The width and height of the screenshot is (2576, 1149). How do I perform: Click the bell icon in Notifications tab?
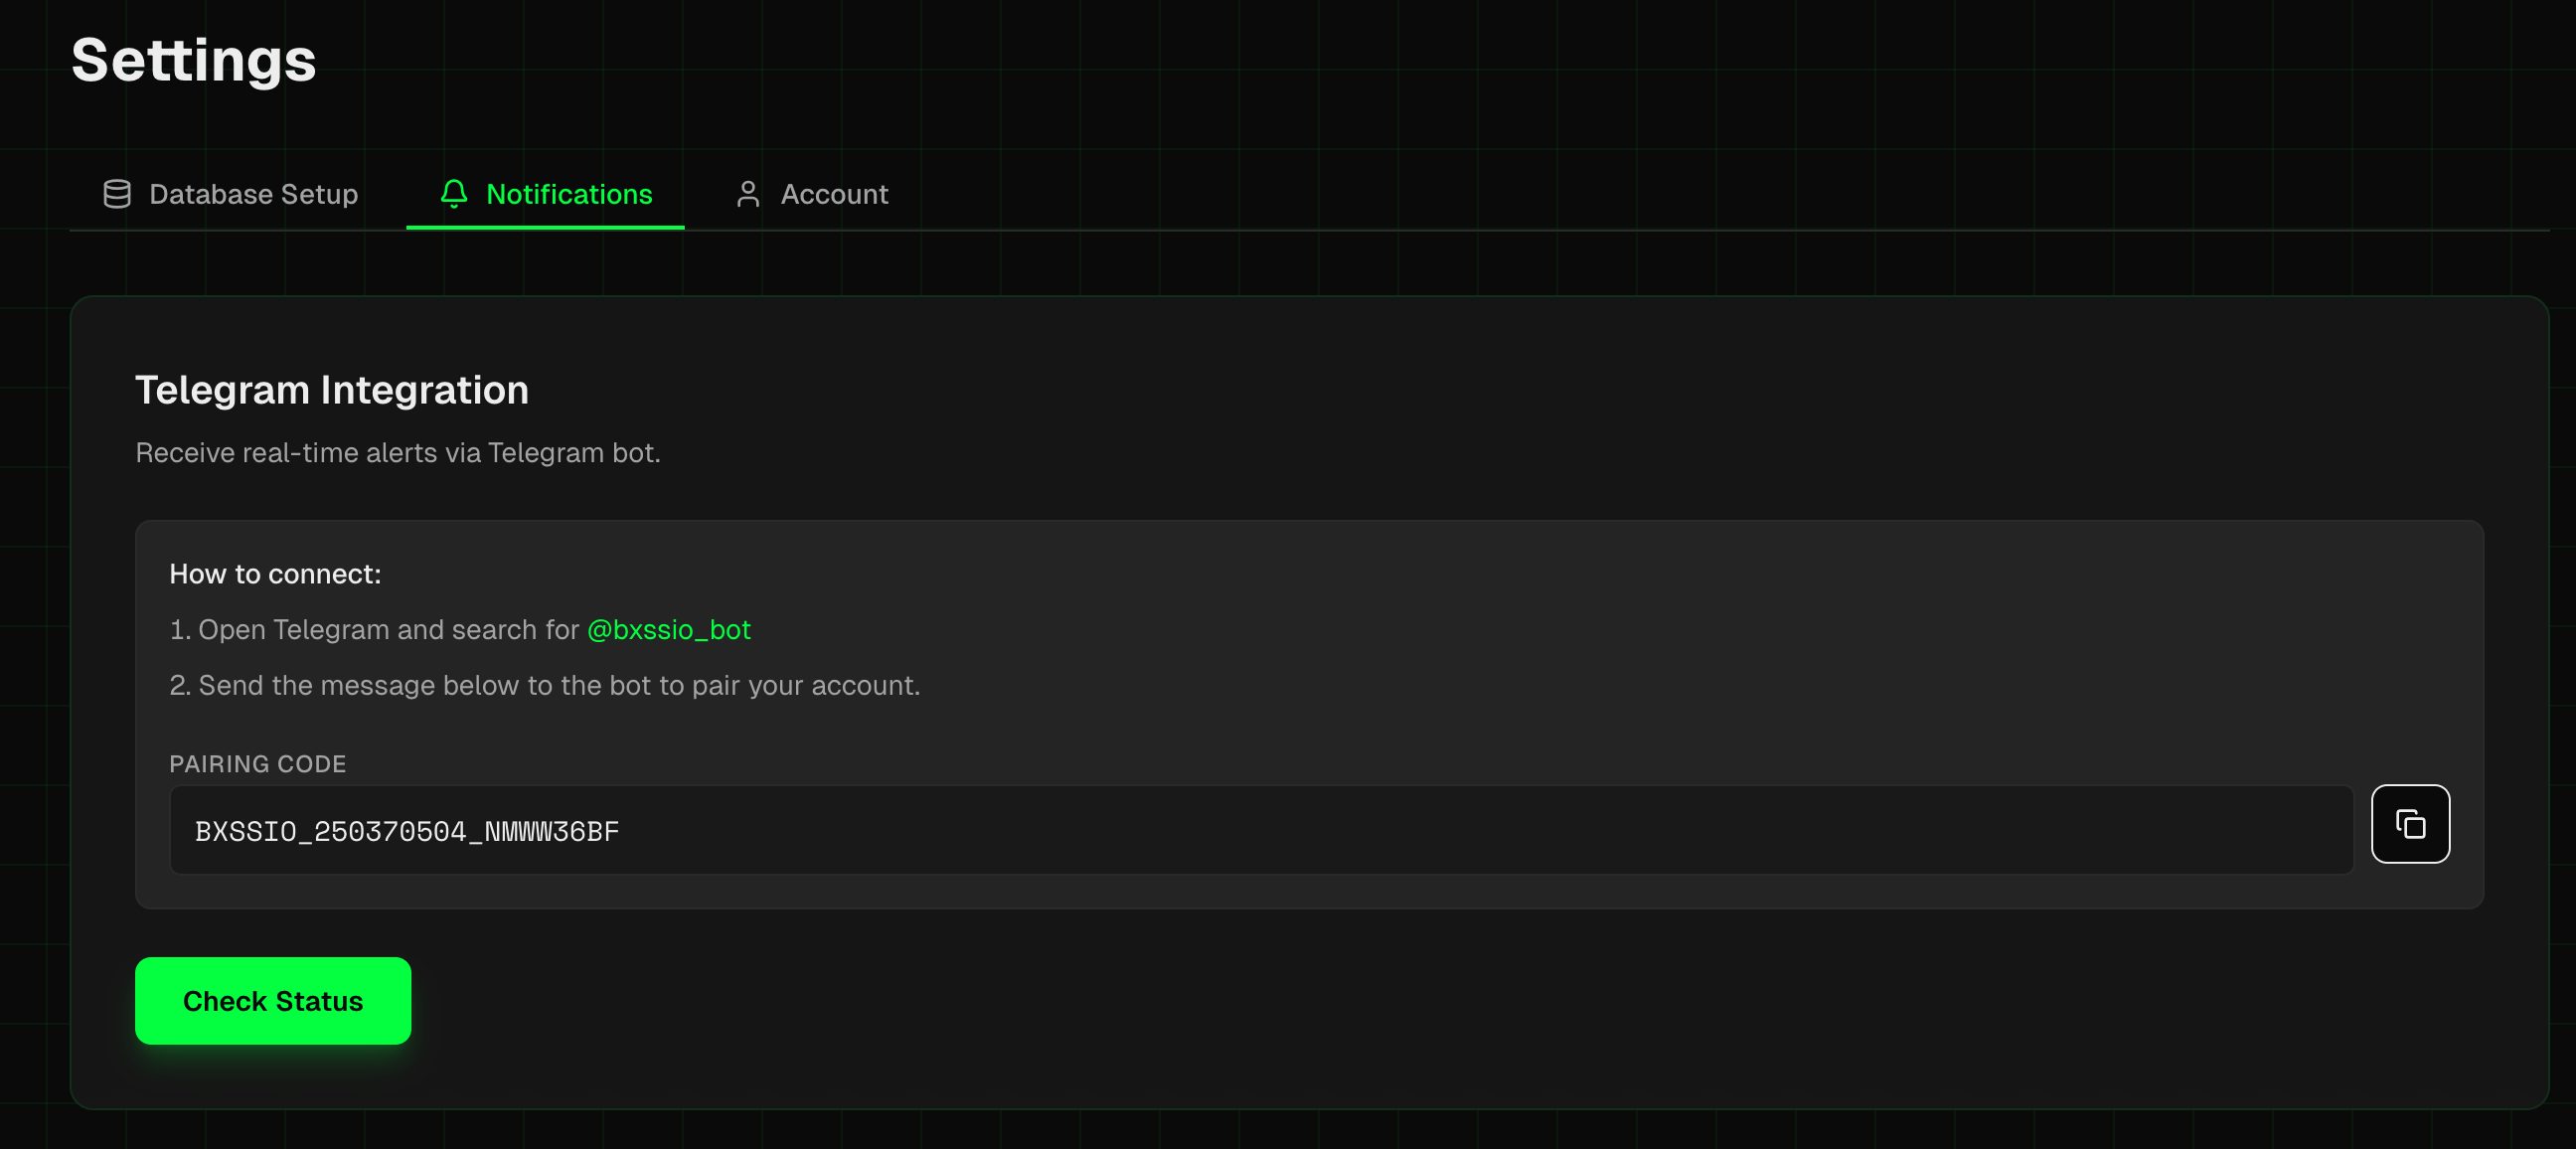(455, 194)
